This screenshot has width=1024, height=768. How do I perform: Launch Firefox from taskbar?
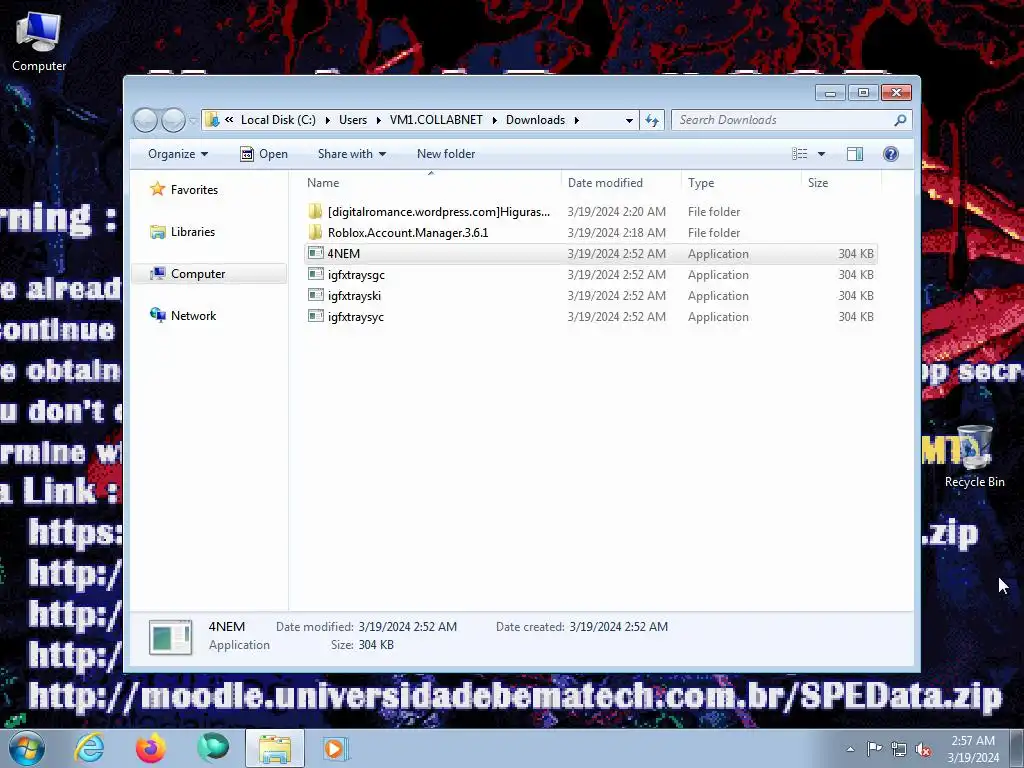[x=151, y=748]
